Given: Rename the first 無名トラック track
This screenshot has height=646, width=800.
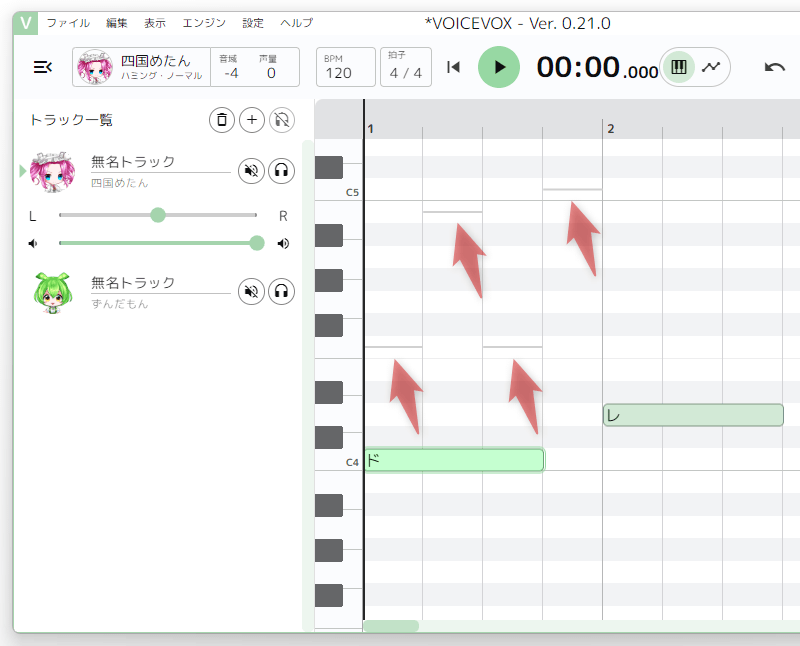Looking at the screenshot, I should click(x=160, y=162).
